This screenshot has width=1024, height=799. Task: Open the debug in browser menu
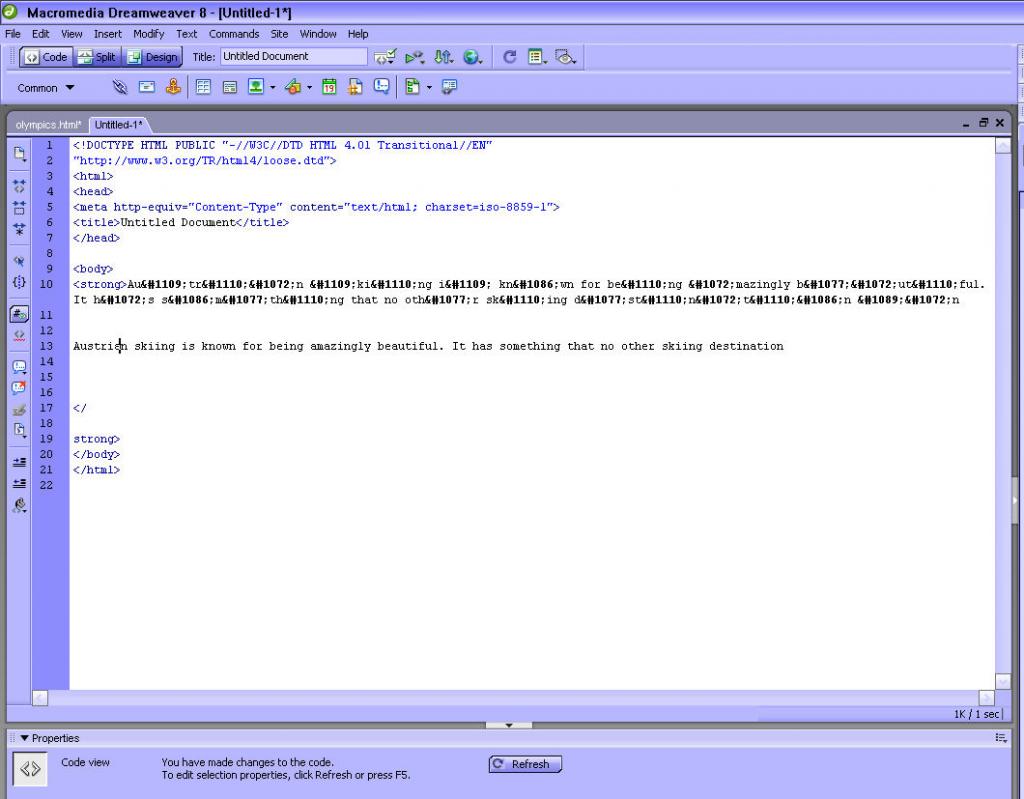(x=414, y=57)
